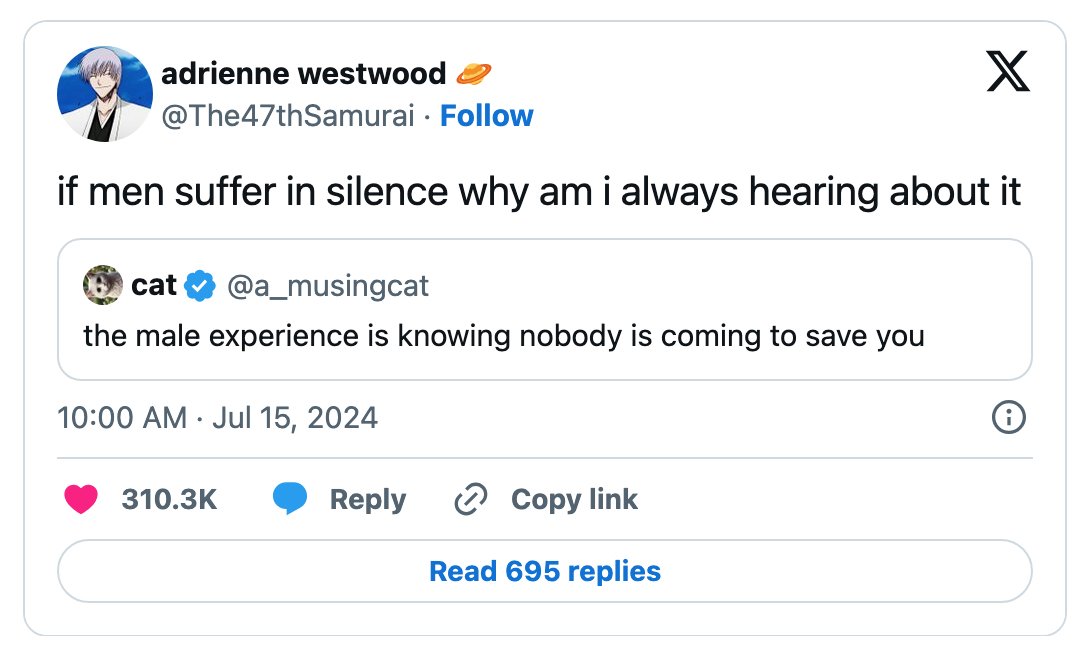Open the @The47thSamurai handle

tap(288, 116)
